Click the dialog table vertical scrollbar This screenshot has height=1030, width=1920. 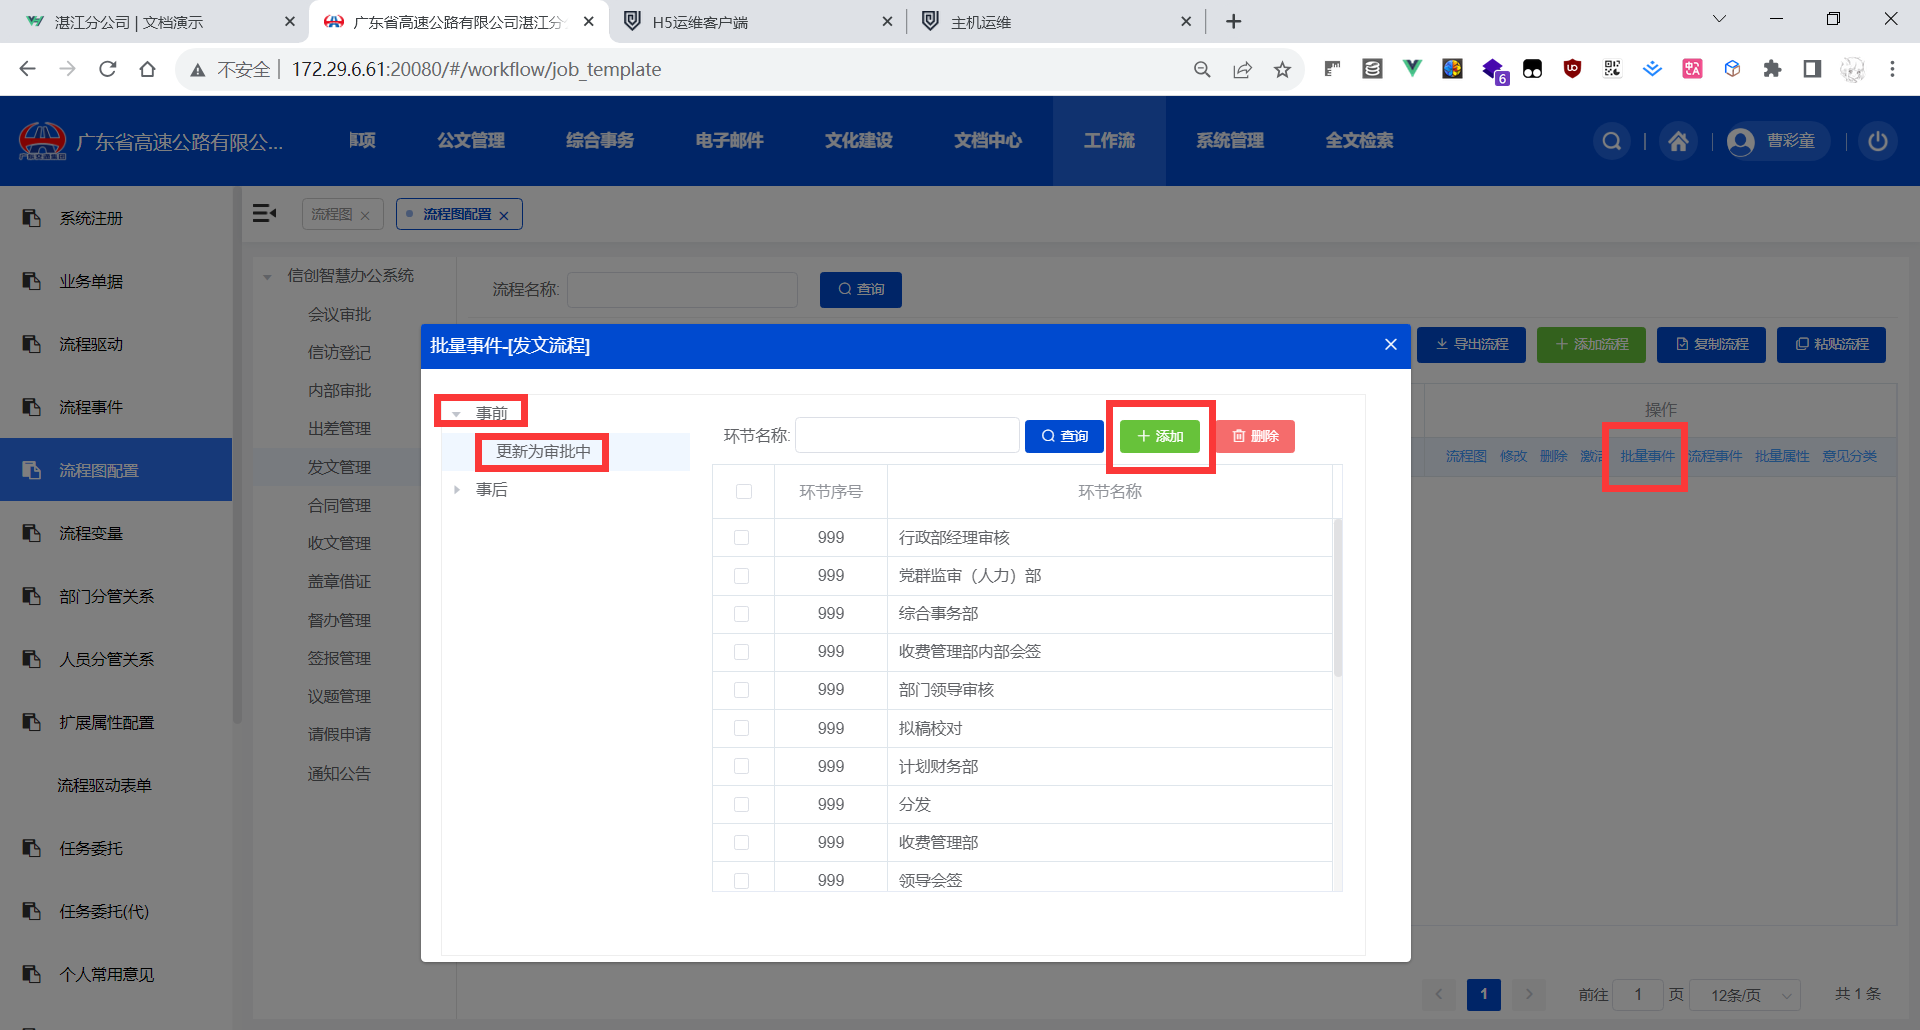click(1338, 597)
